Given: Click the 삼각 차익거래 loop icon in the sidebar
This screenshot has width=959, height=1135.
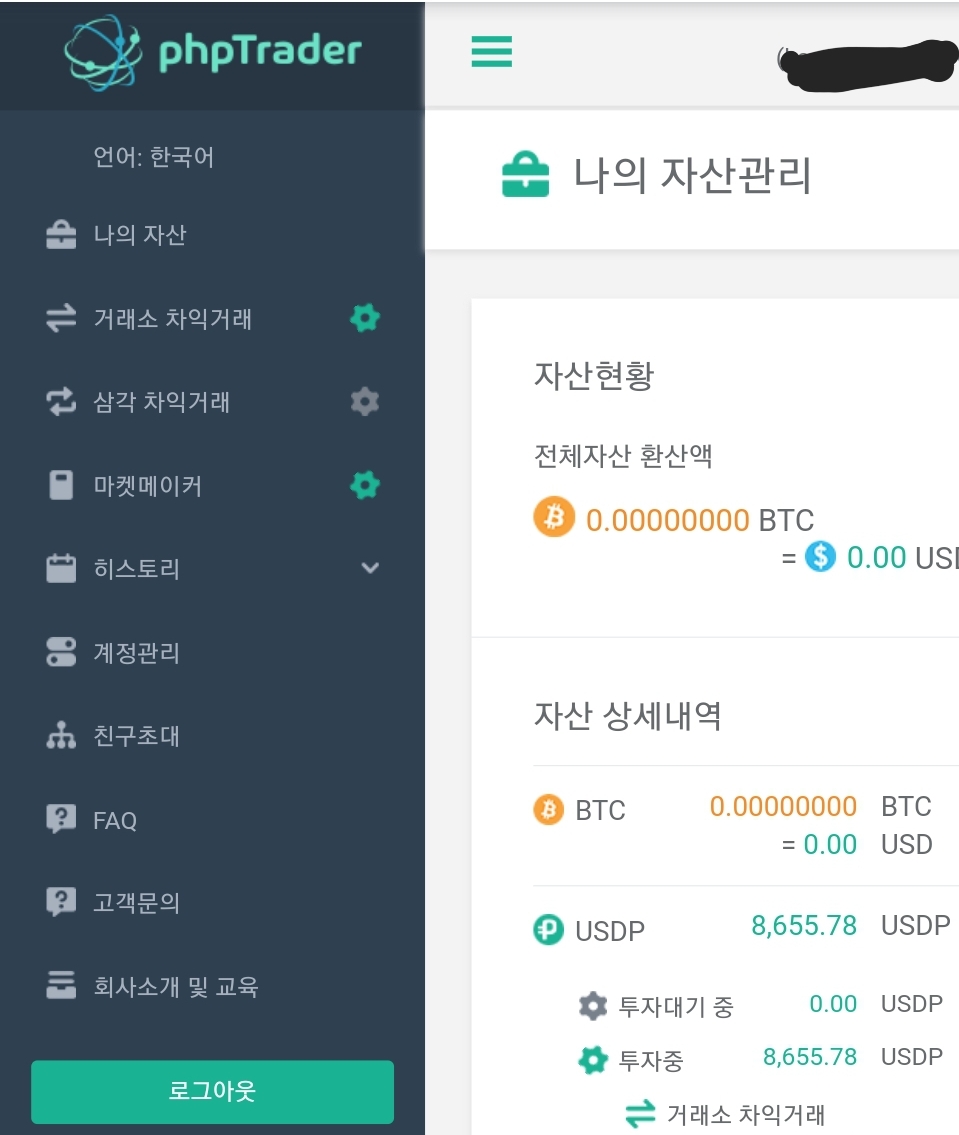Looking at the screenshot, I should click(61, 402).
